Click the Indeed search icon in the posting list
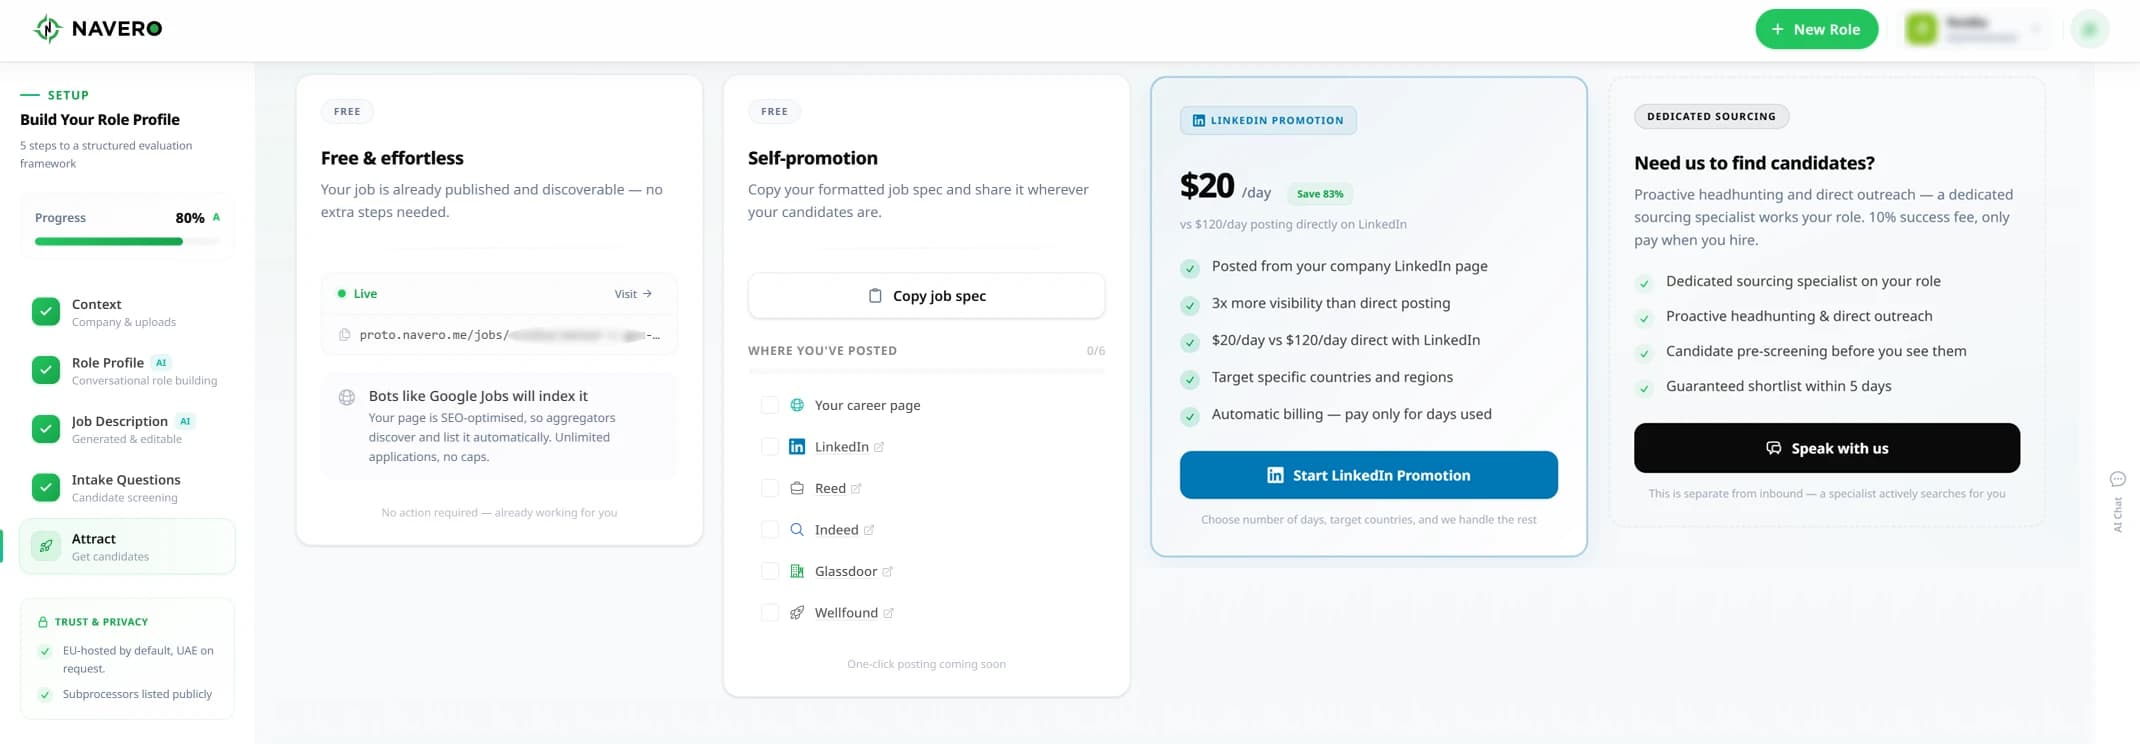 coord(796,529)
